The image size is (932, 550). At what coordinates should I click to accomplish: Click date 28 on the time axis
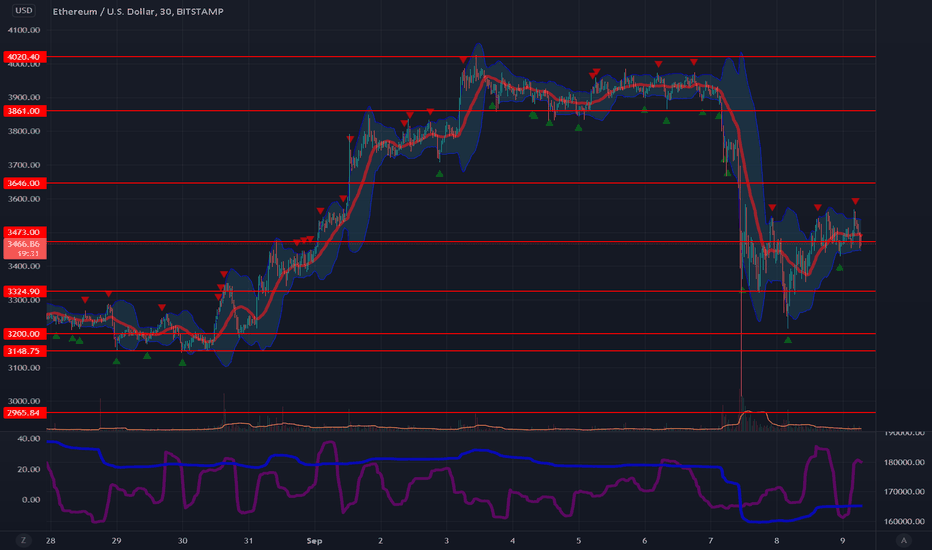tap(51, 540)
